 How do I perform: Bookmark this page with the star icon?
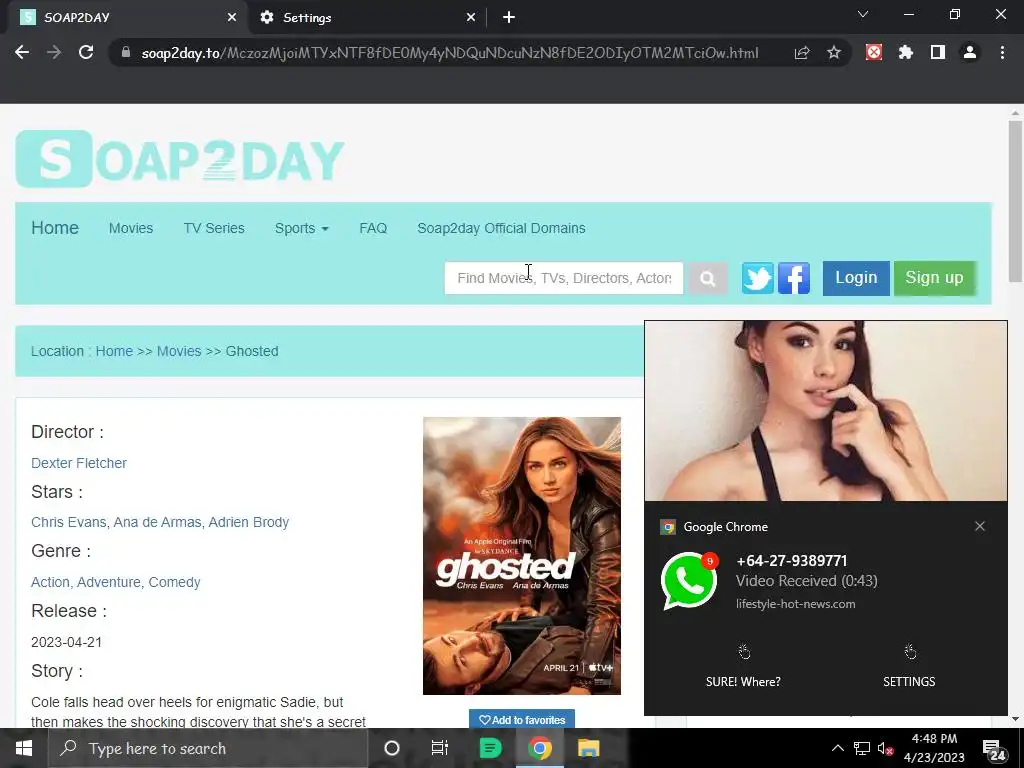[834, 53]
